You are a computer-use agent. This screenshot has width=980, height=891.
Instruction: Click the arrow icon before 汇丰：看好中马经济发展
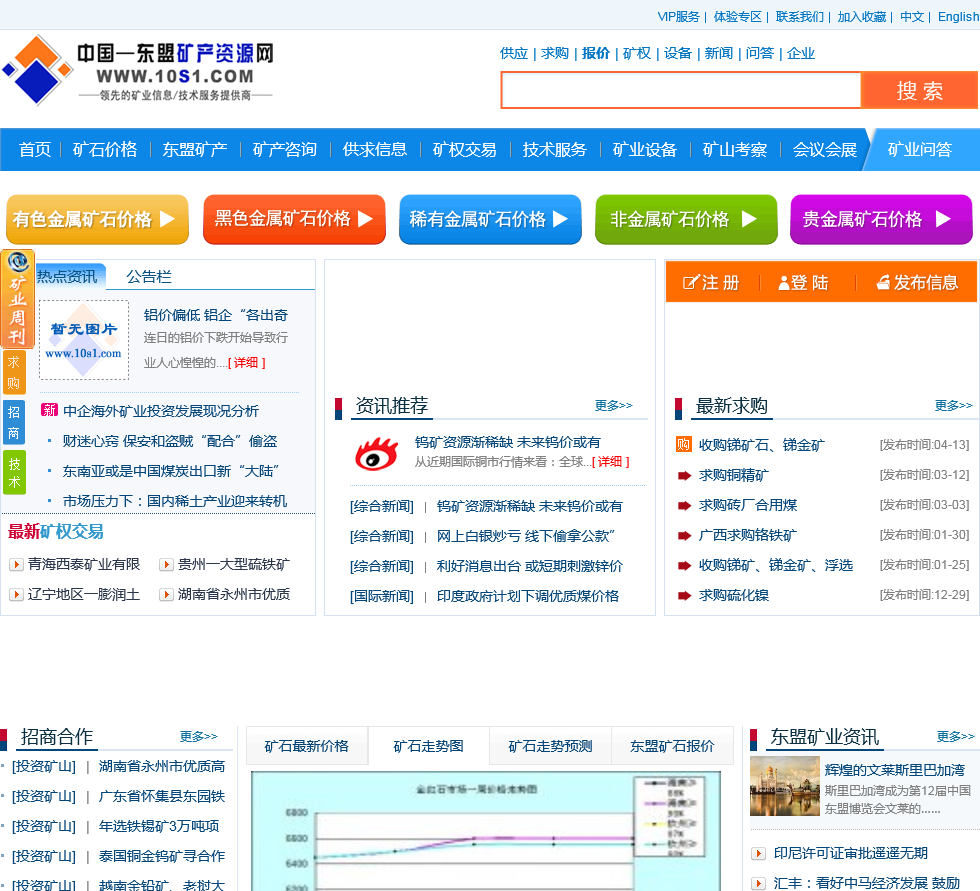pos(758,884)
